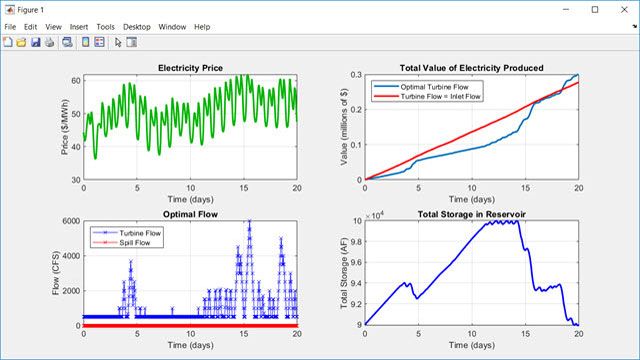Select 'Time (days)' label under Electricity Price plot
Viewport: 640px width, 360px height.
(x=190, y=199)
